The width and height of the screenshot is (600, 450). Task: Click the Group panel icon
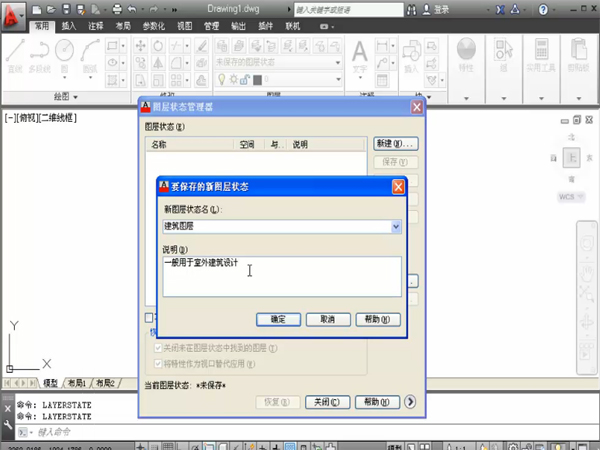(504, 49)
